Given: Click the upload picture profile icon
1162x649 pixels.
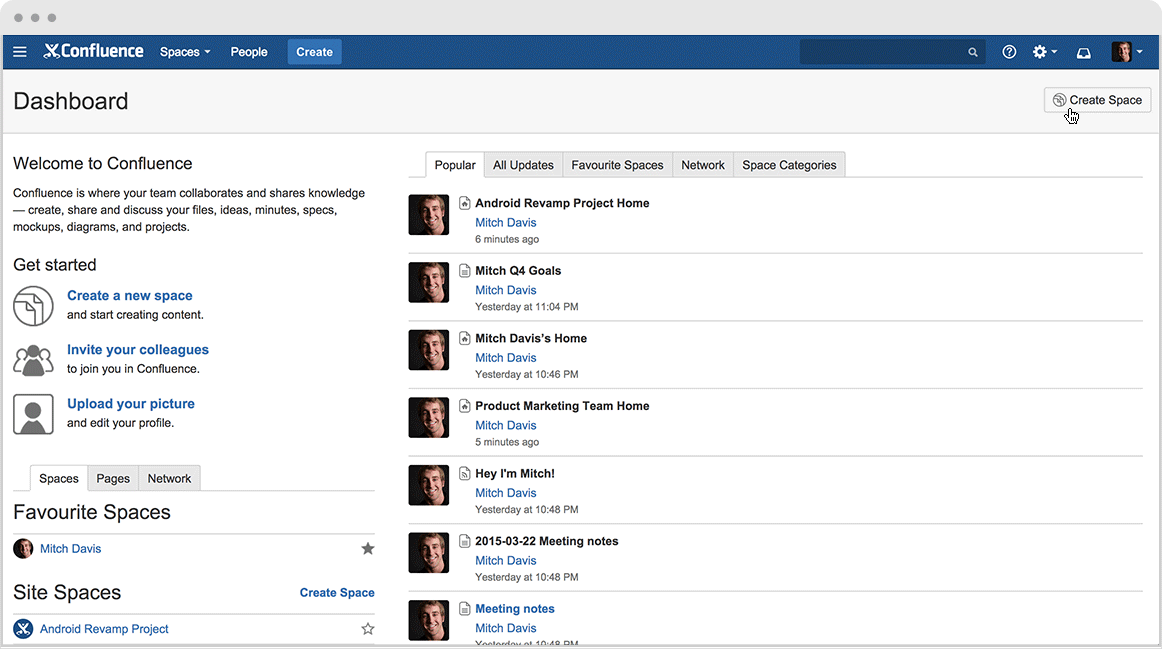Looking at the screenshot, I should pos(33,414).
